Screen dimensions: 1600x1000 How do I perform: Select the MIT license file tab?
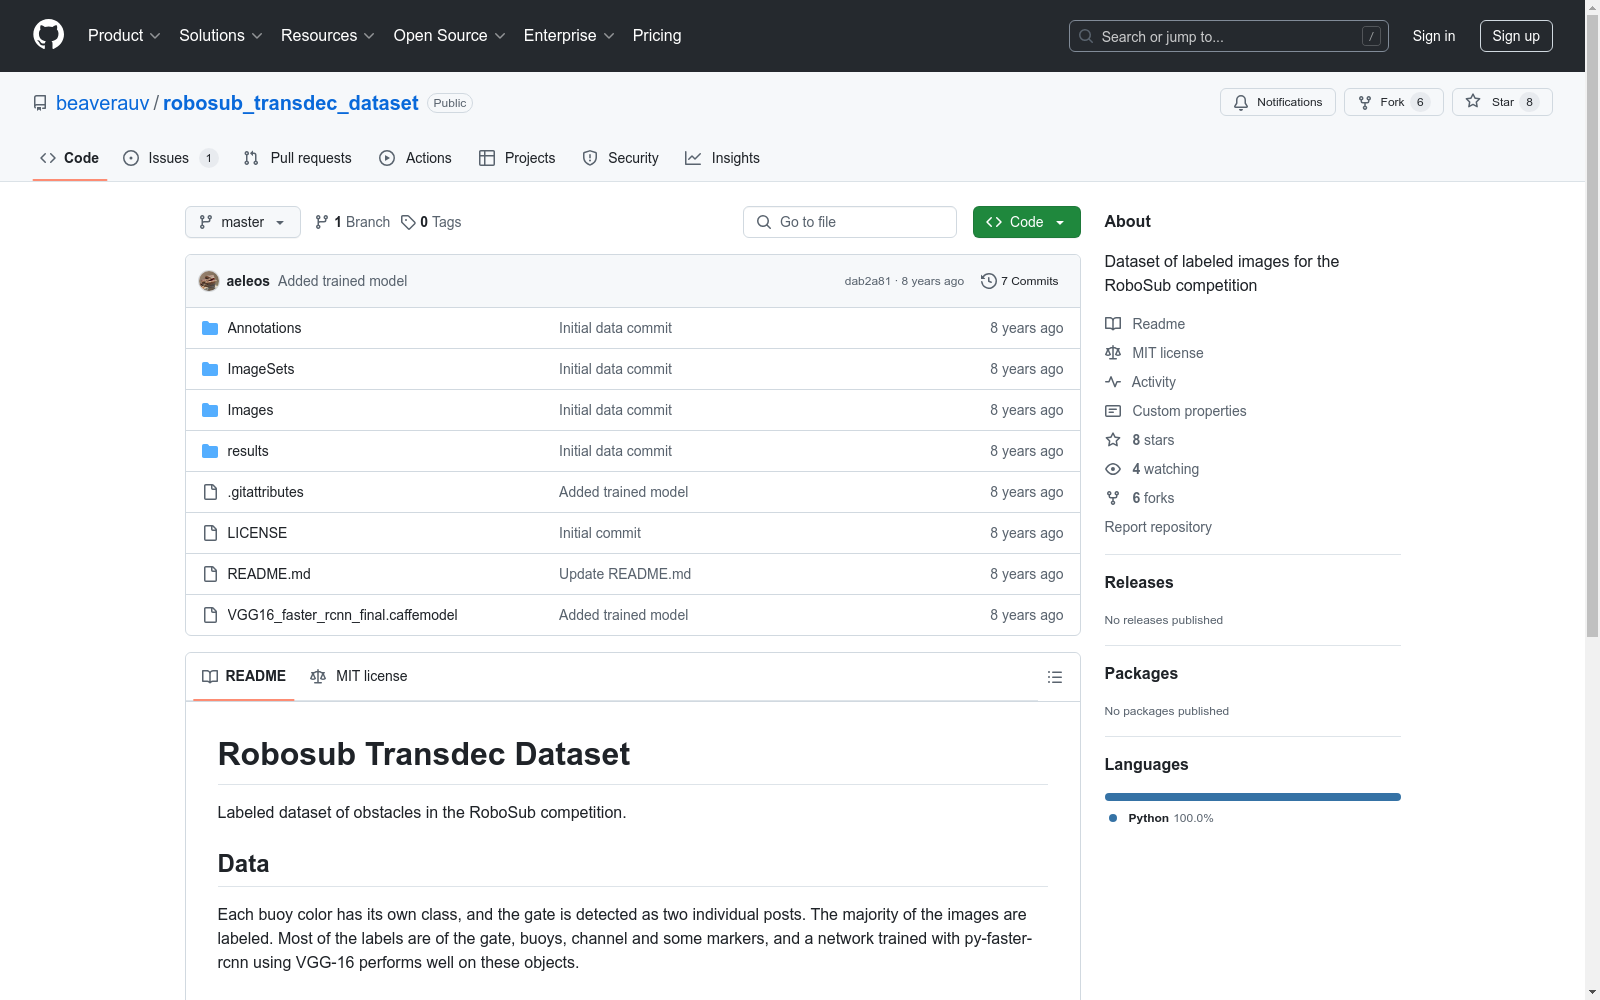pyautogui.click(x=359, y=676)
